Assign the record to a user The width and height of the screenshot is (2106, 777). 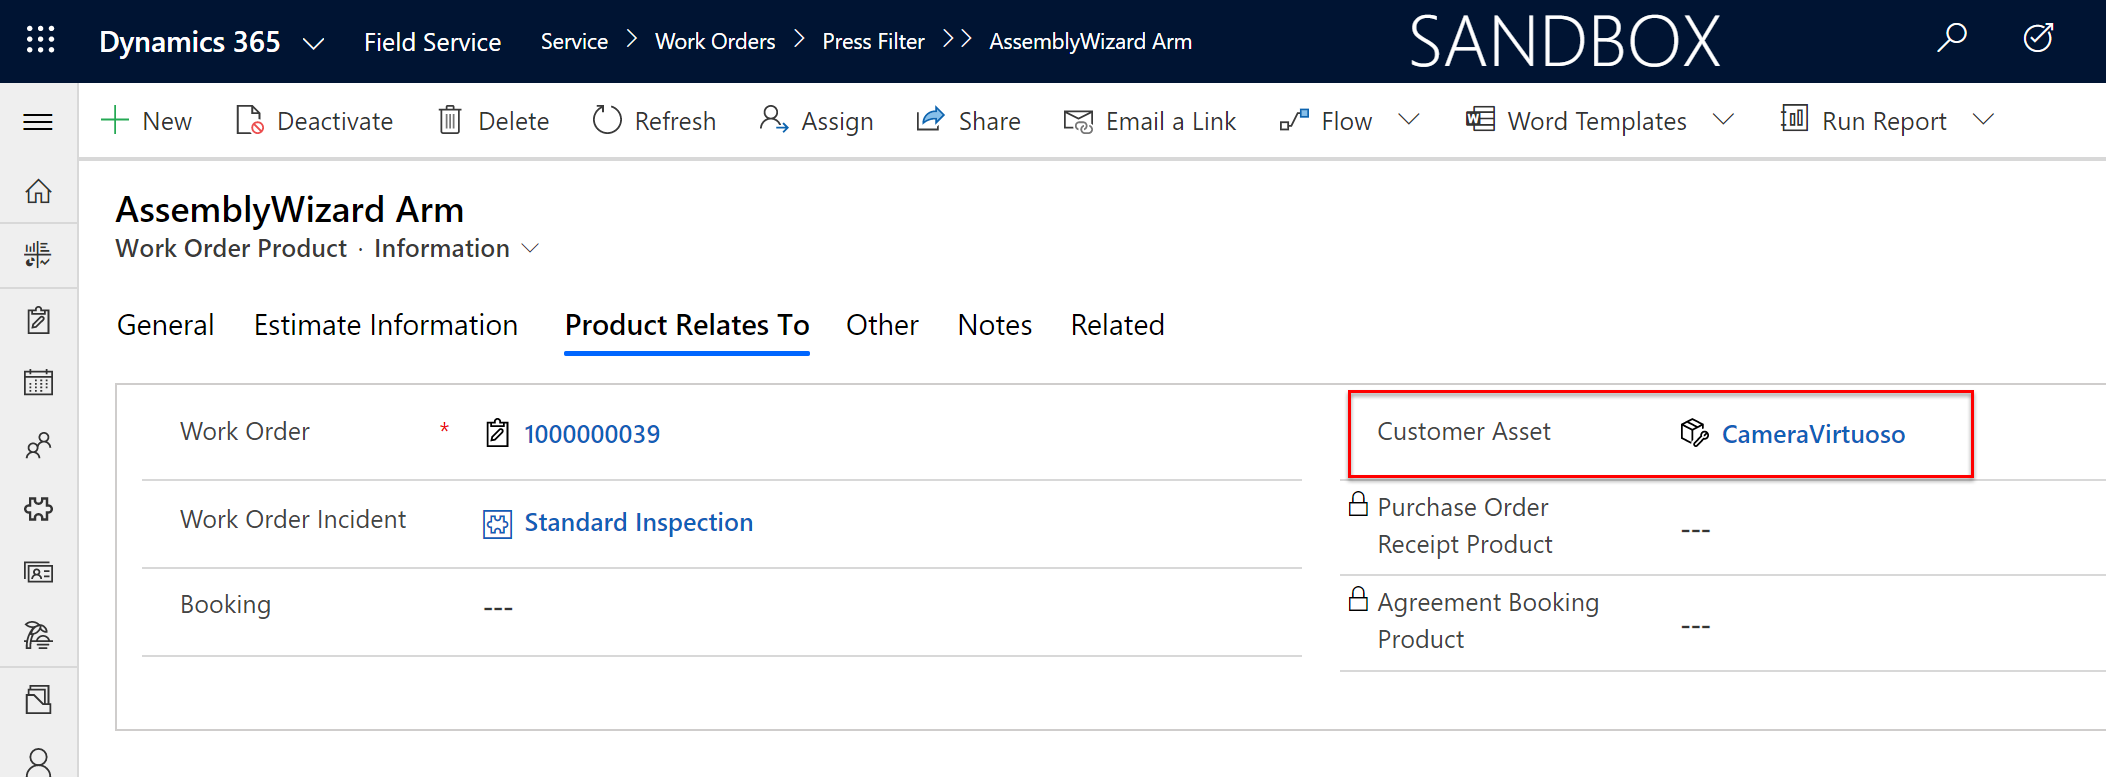coord(816,121)
